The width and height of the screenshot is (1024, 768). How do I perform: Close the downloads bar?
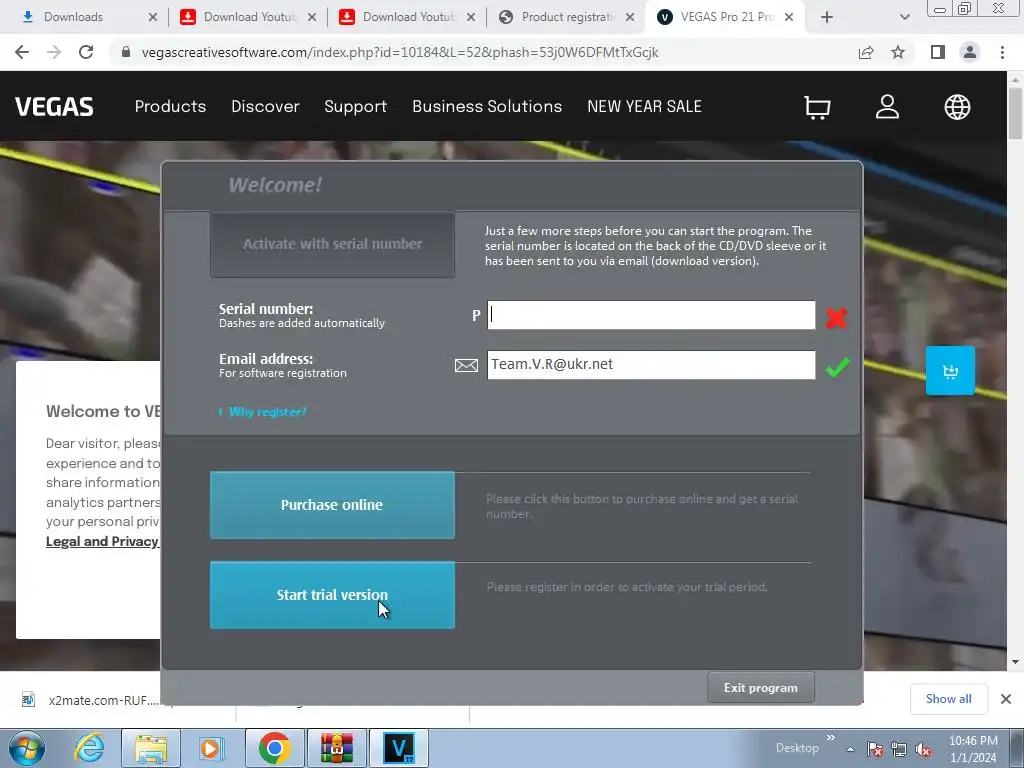pyautogui.click(x=1006, y=699)
